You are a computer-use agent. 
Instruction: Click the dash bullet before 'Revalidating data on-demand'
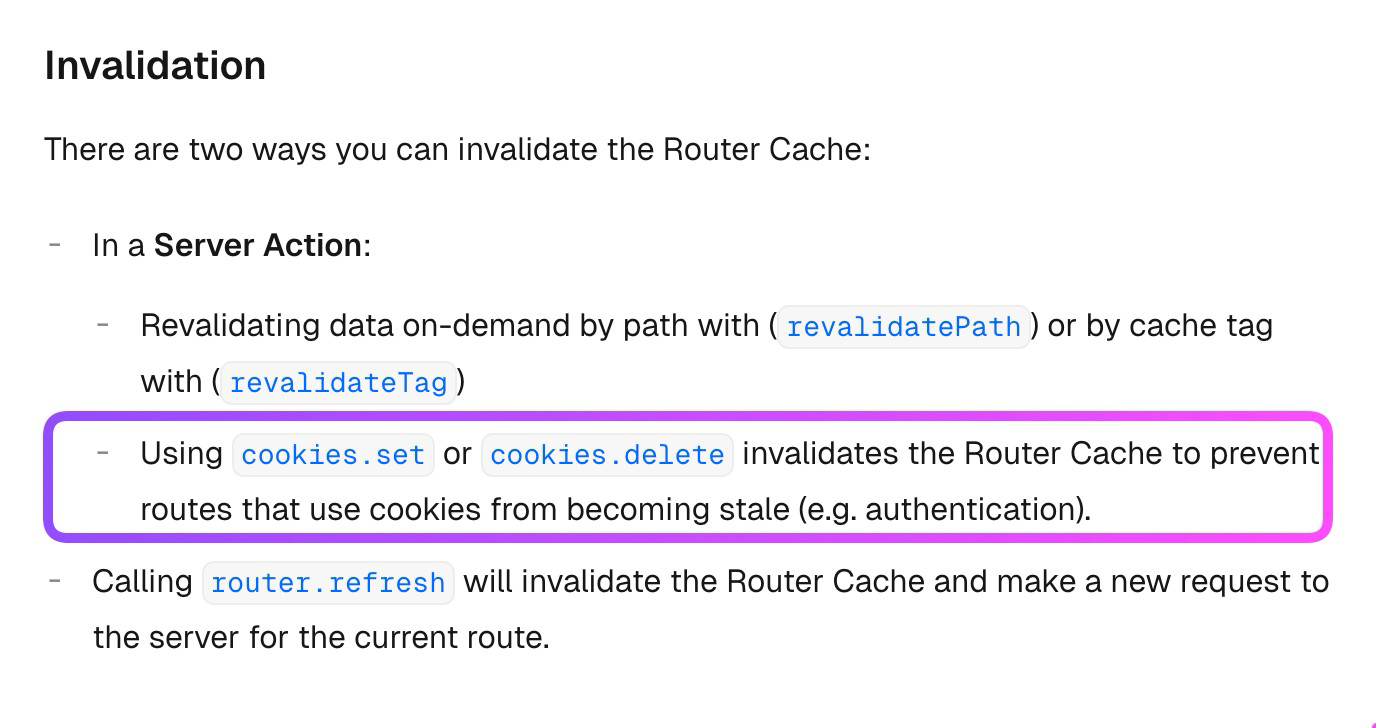[x=104, y=323]
